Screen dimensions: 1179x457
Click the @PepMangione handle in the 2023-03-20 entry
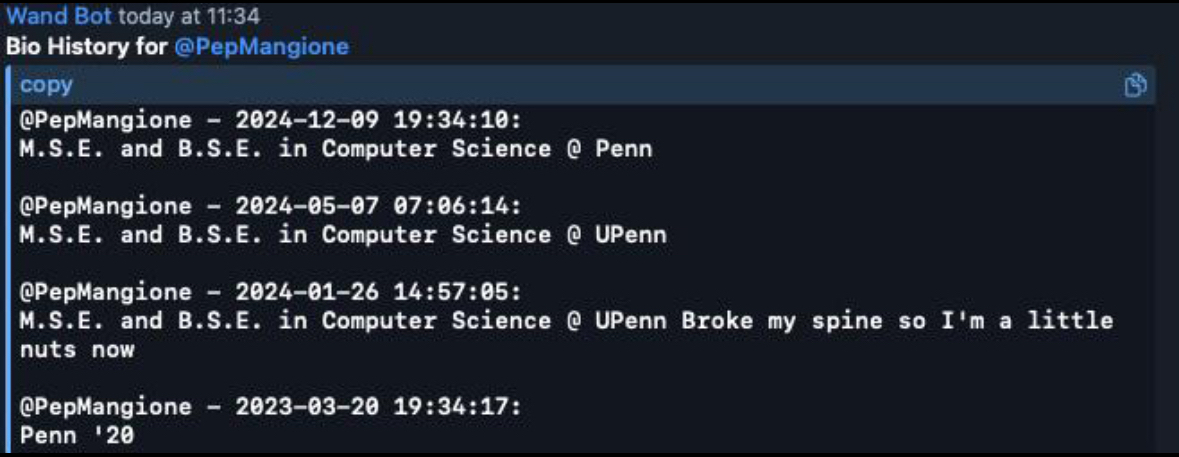point(105,407)
